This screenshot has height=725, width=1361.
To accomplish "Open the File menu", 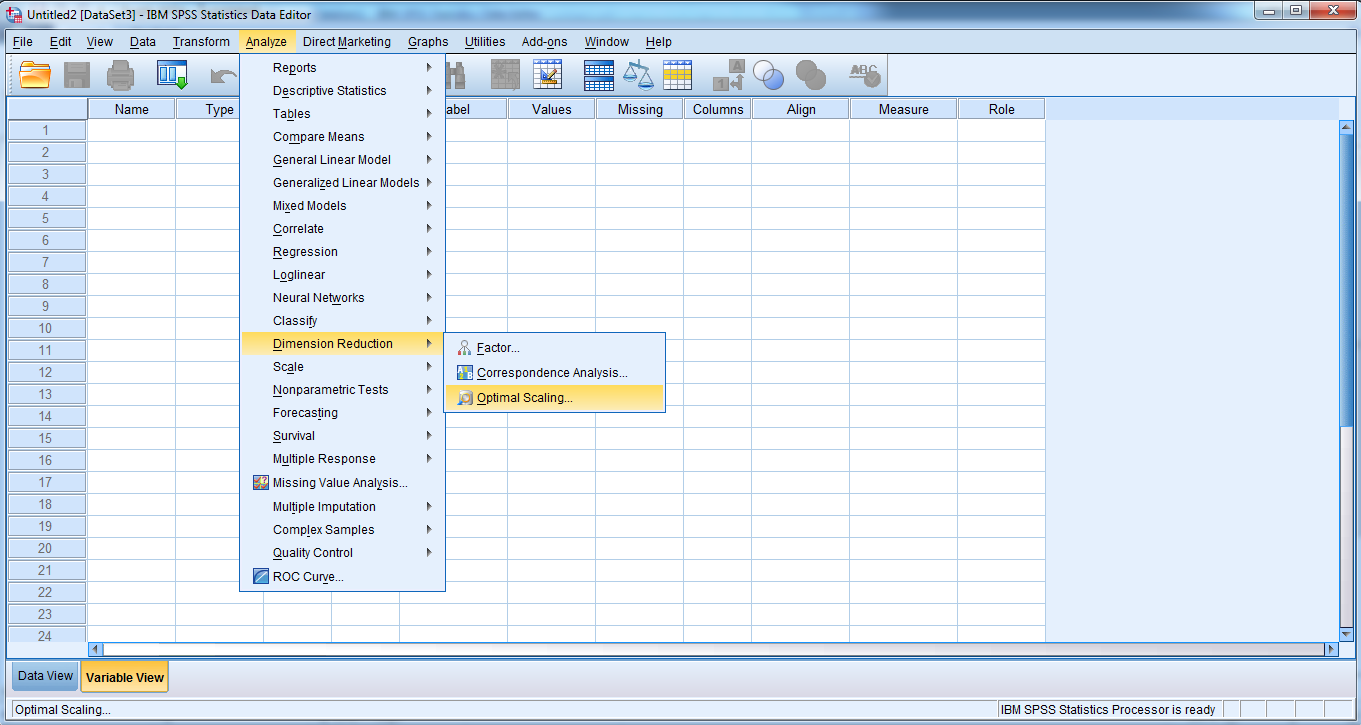I will 23,42.
